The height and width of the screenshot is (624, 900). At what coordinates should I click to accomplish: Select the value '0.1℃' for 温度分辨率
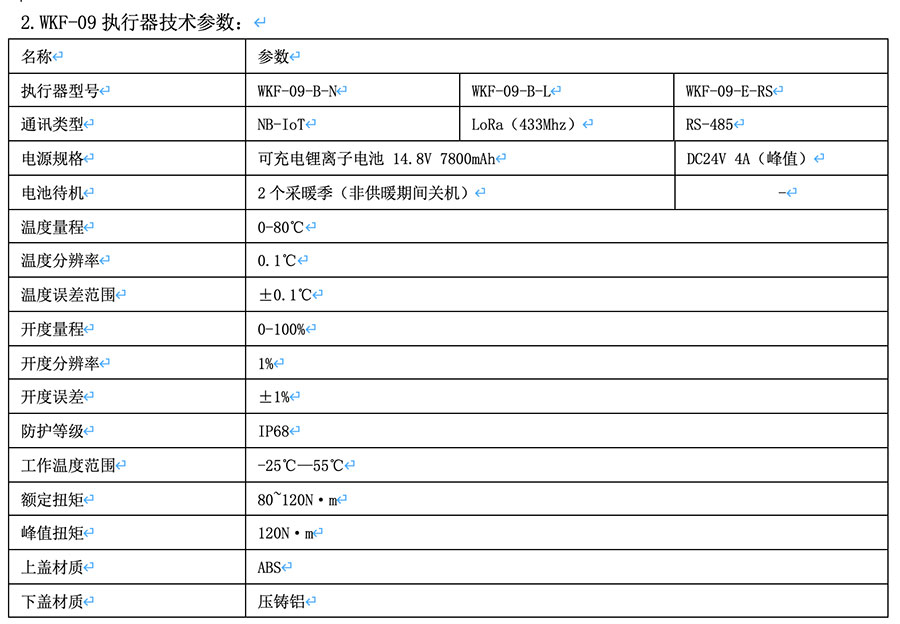[277, 261]
